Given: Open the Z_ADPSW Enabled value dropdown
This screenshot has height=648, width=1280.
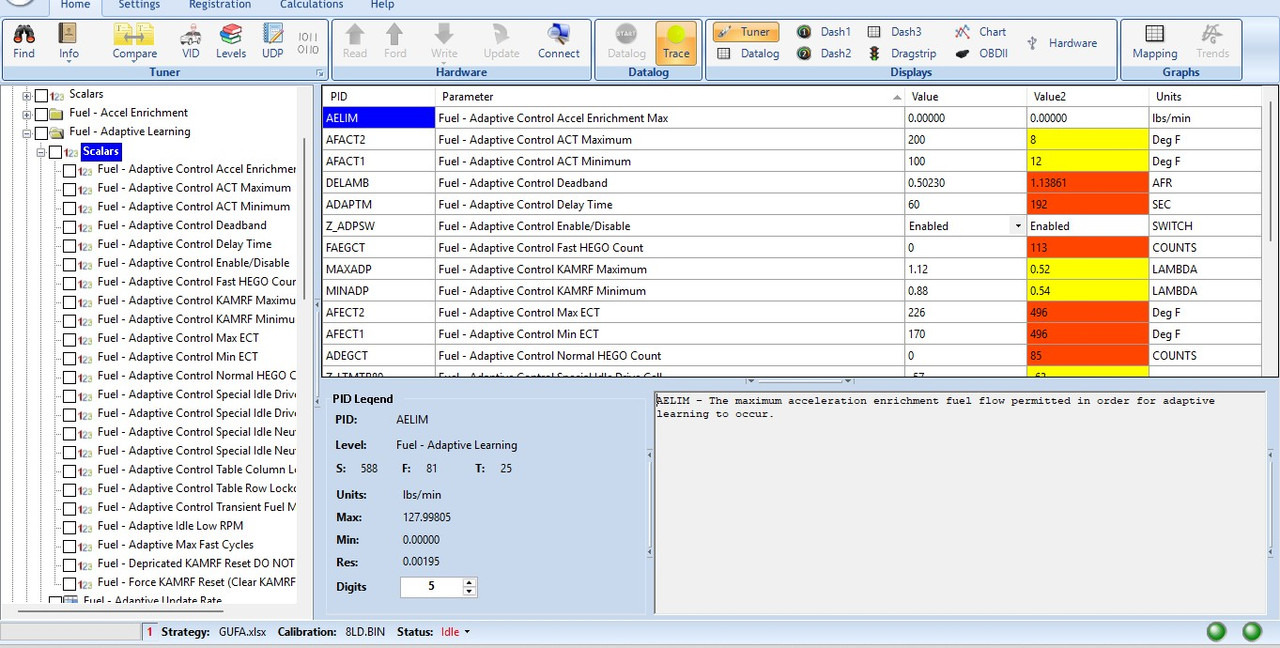Looking at the screenshot, I should (x=1018, y=227).
